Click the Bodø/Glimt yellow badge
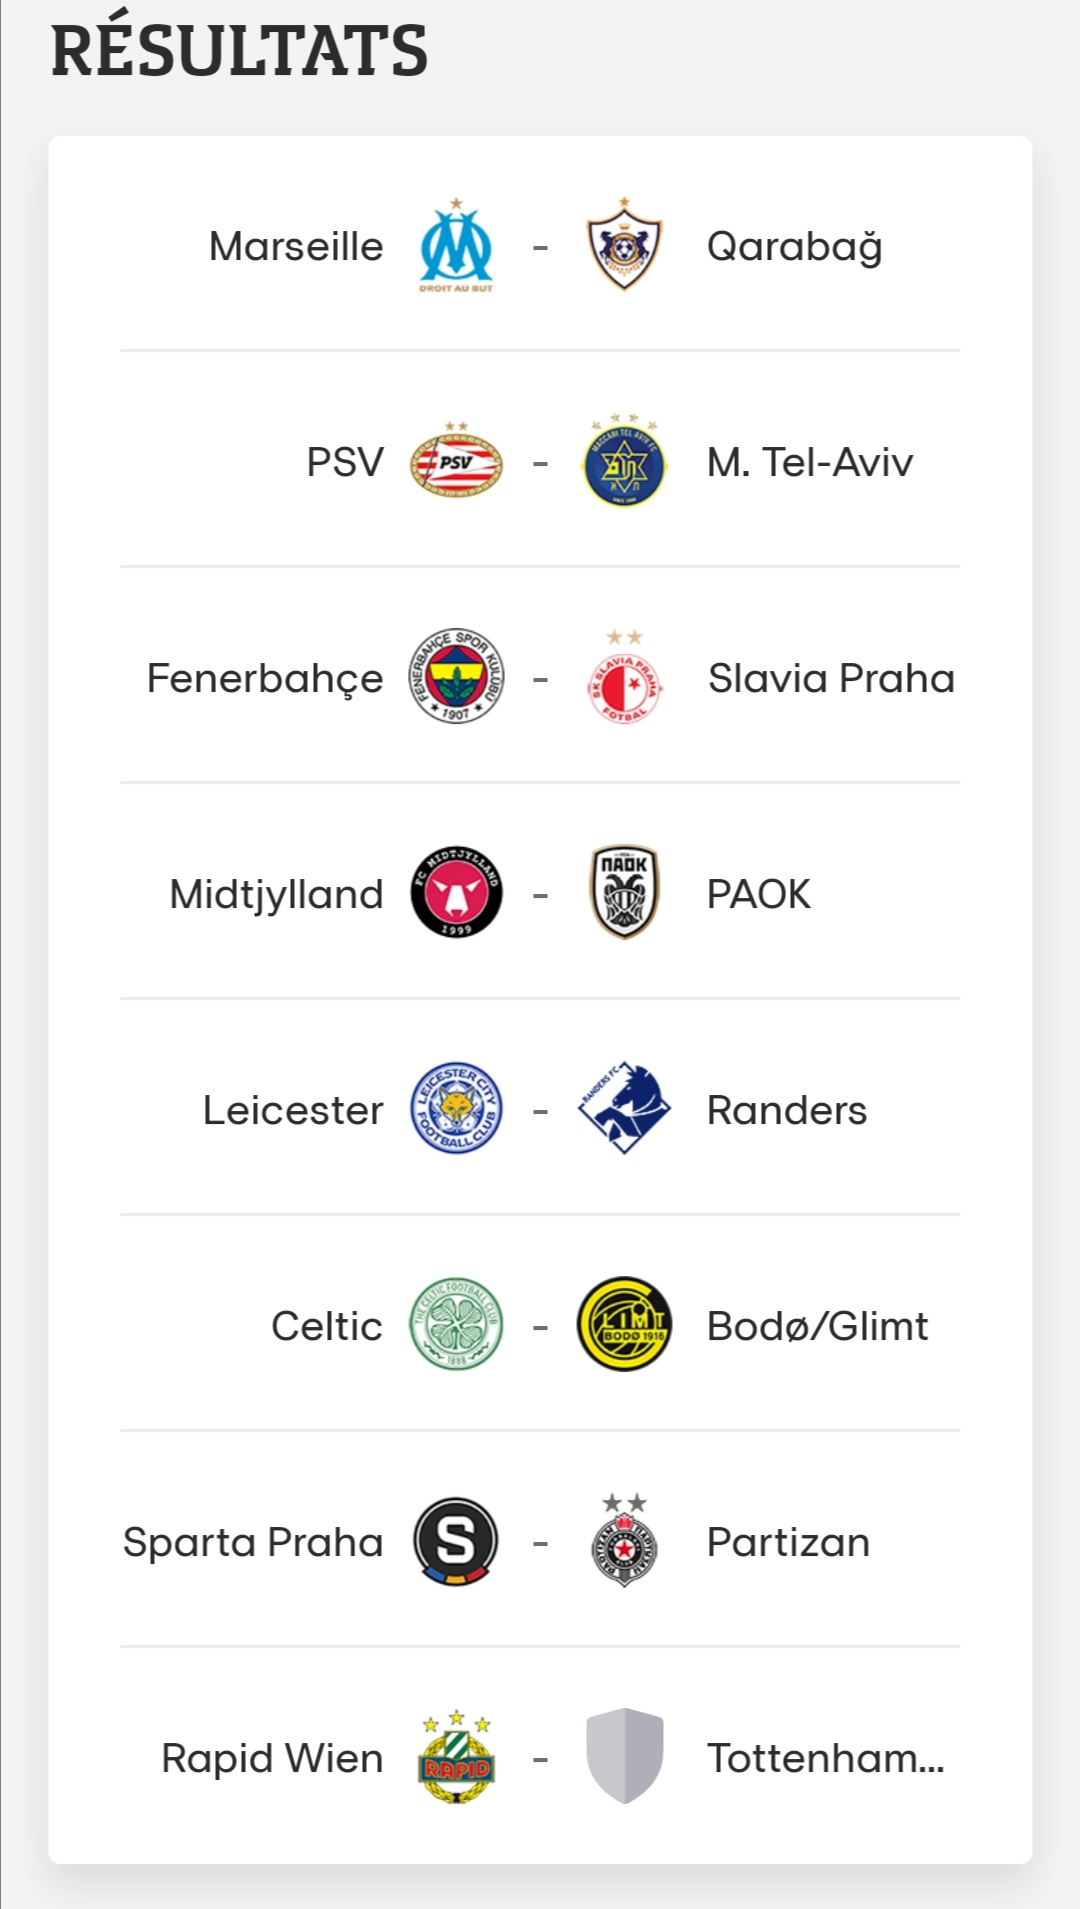1080x1909 pixels. click(624, 1324)
